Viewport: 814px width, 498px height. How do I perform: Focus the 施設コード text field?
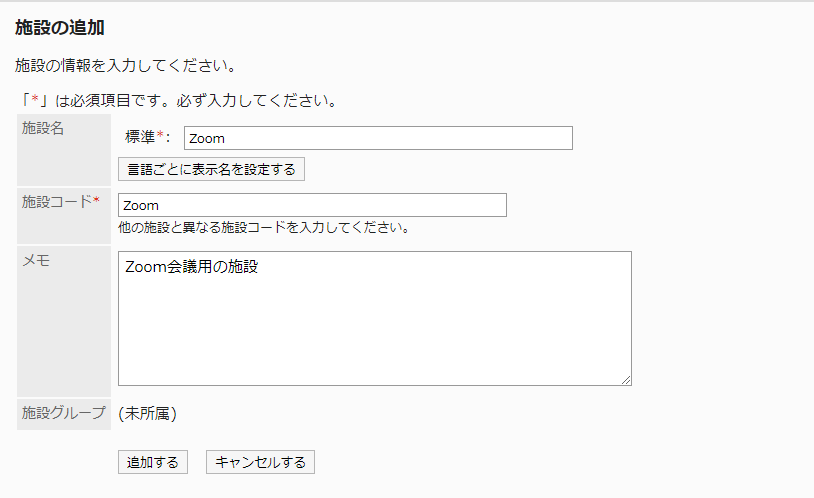(x=312, y=205)
